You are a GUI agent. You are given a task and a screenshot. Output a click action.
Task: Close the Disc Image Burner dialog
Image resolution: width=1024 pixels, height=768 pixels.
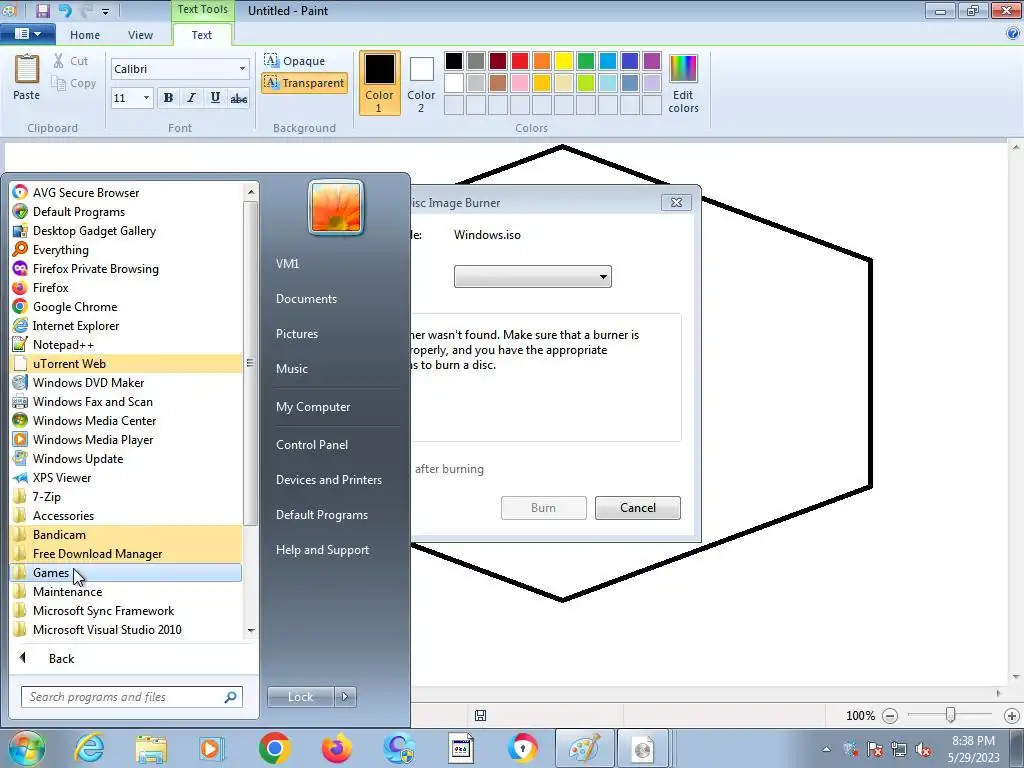(x=676, y=202)
